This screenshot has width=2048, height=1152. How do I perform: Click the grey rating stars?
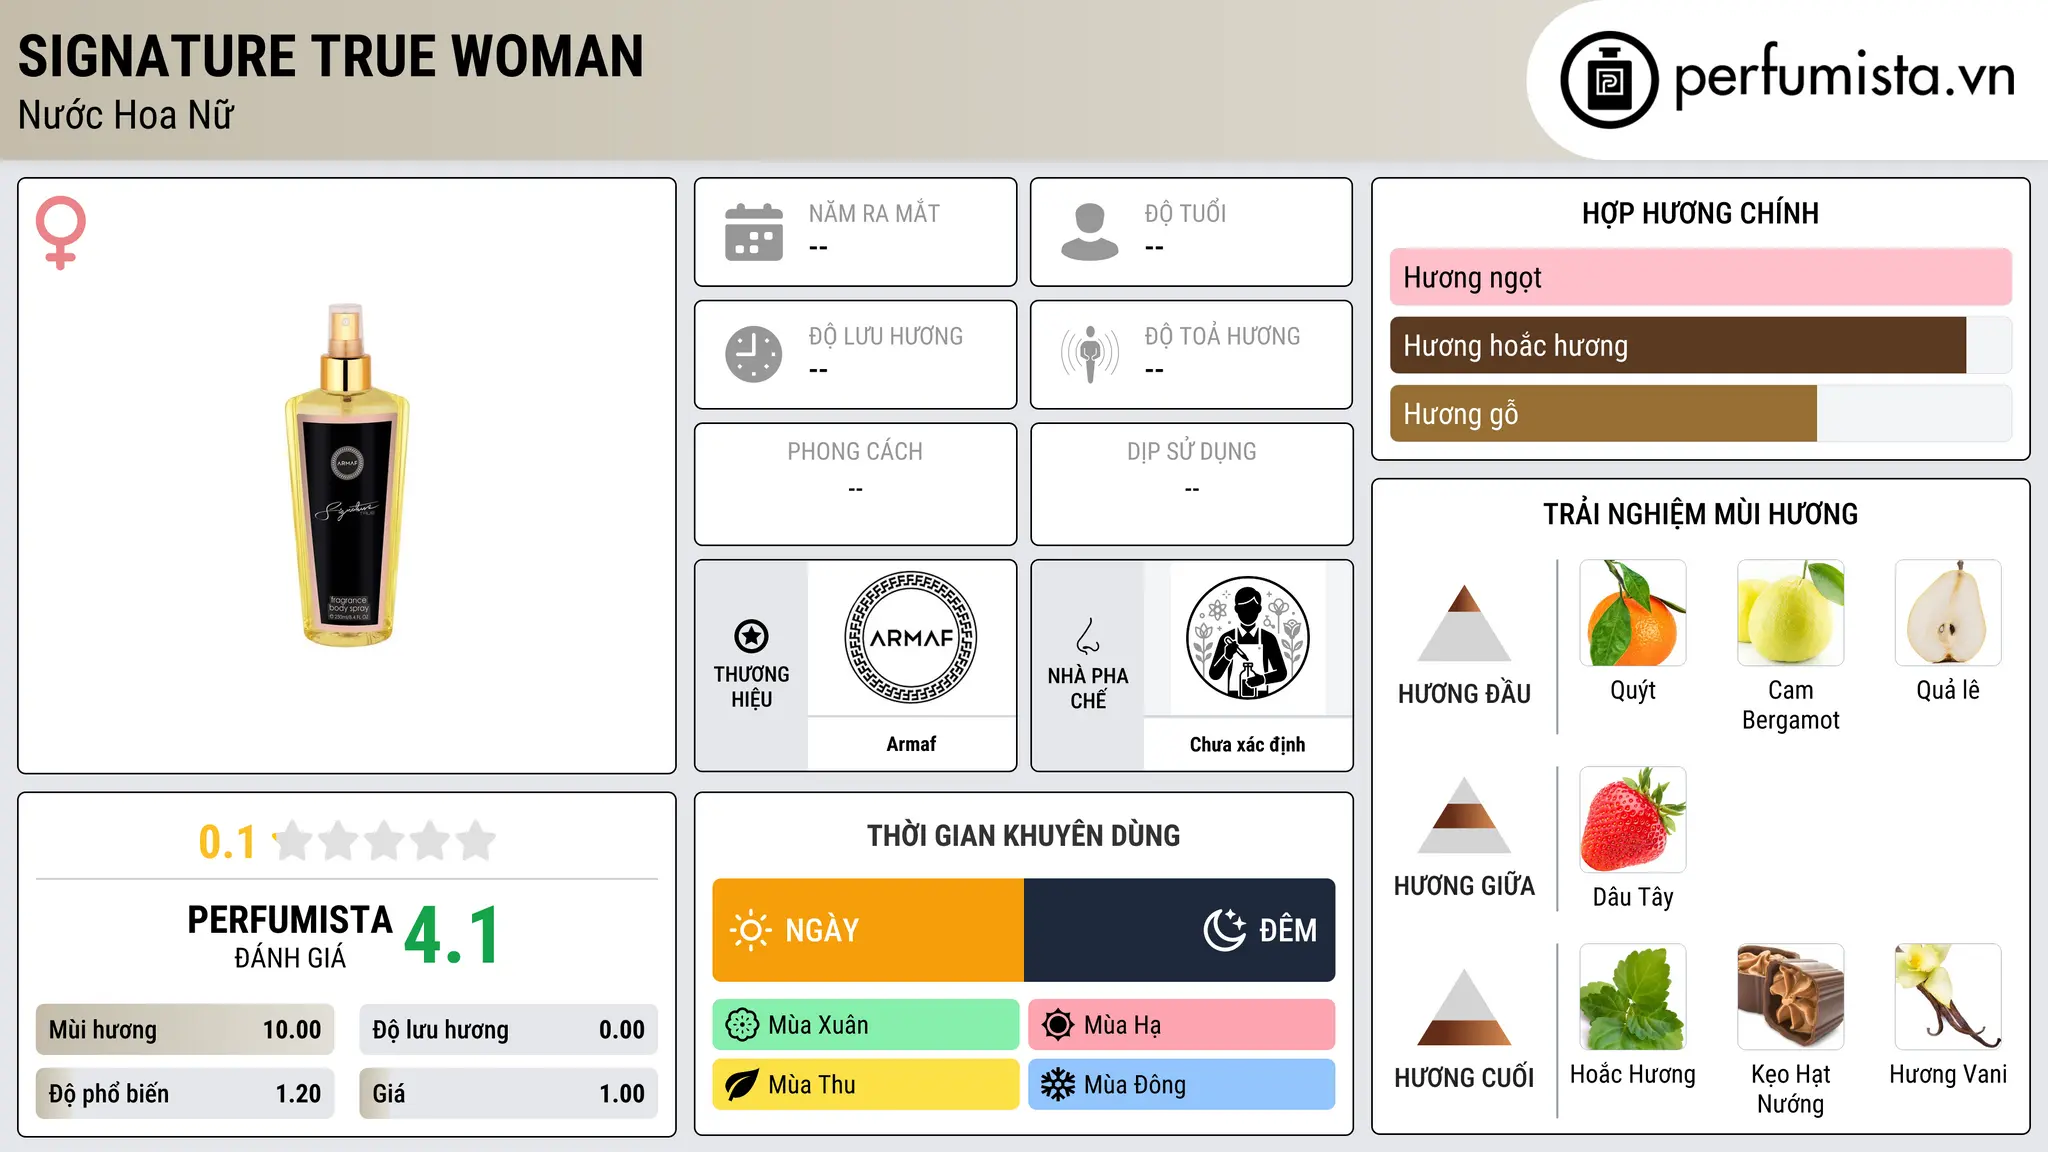(x=384, y=841)
